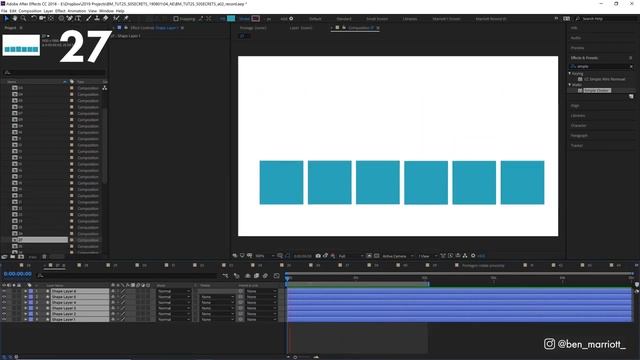Open the composition mini-flowchart in timeline

pos(225,276)
